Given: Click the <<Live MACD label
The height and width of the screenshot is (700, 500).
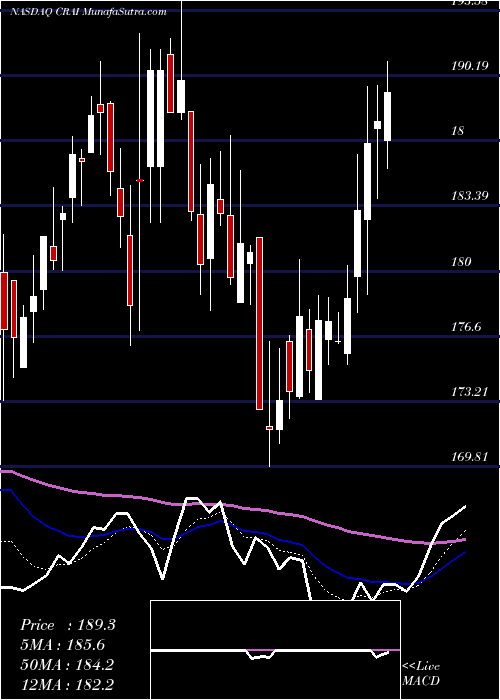Looking at the screenshot, I should [x=421, y=673].
